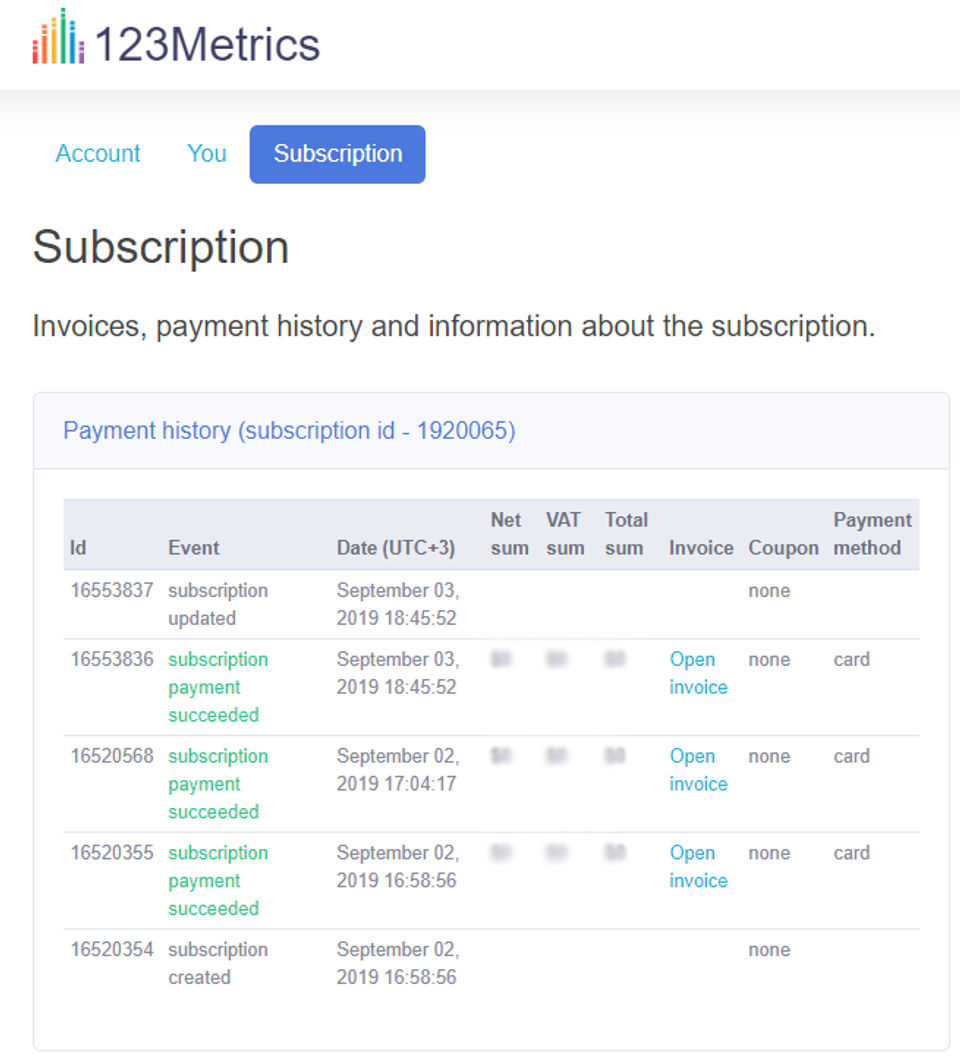Viewport: 960px width, 1061px height.
Task: Click date of row 16553837
Action: coord(398,604)
